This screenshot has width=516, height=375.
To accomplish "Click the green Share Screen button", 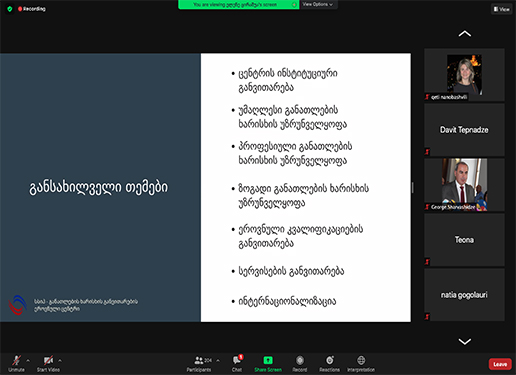I will click(268, 363).
